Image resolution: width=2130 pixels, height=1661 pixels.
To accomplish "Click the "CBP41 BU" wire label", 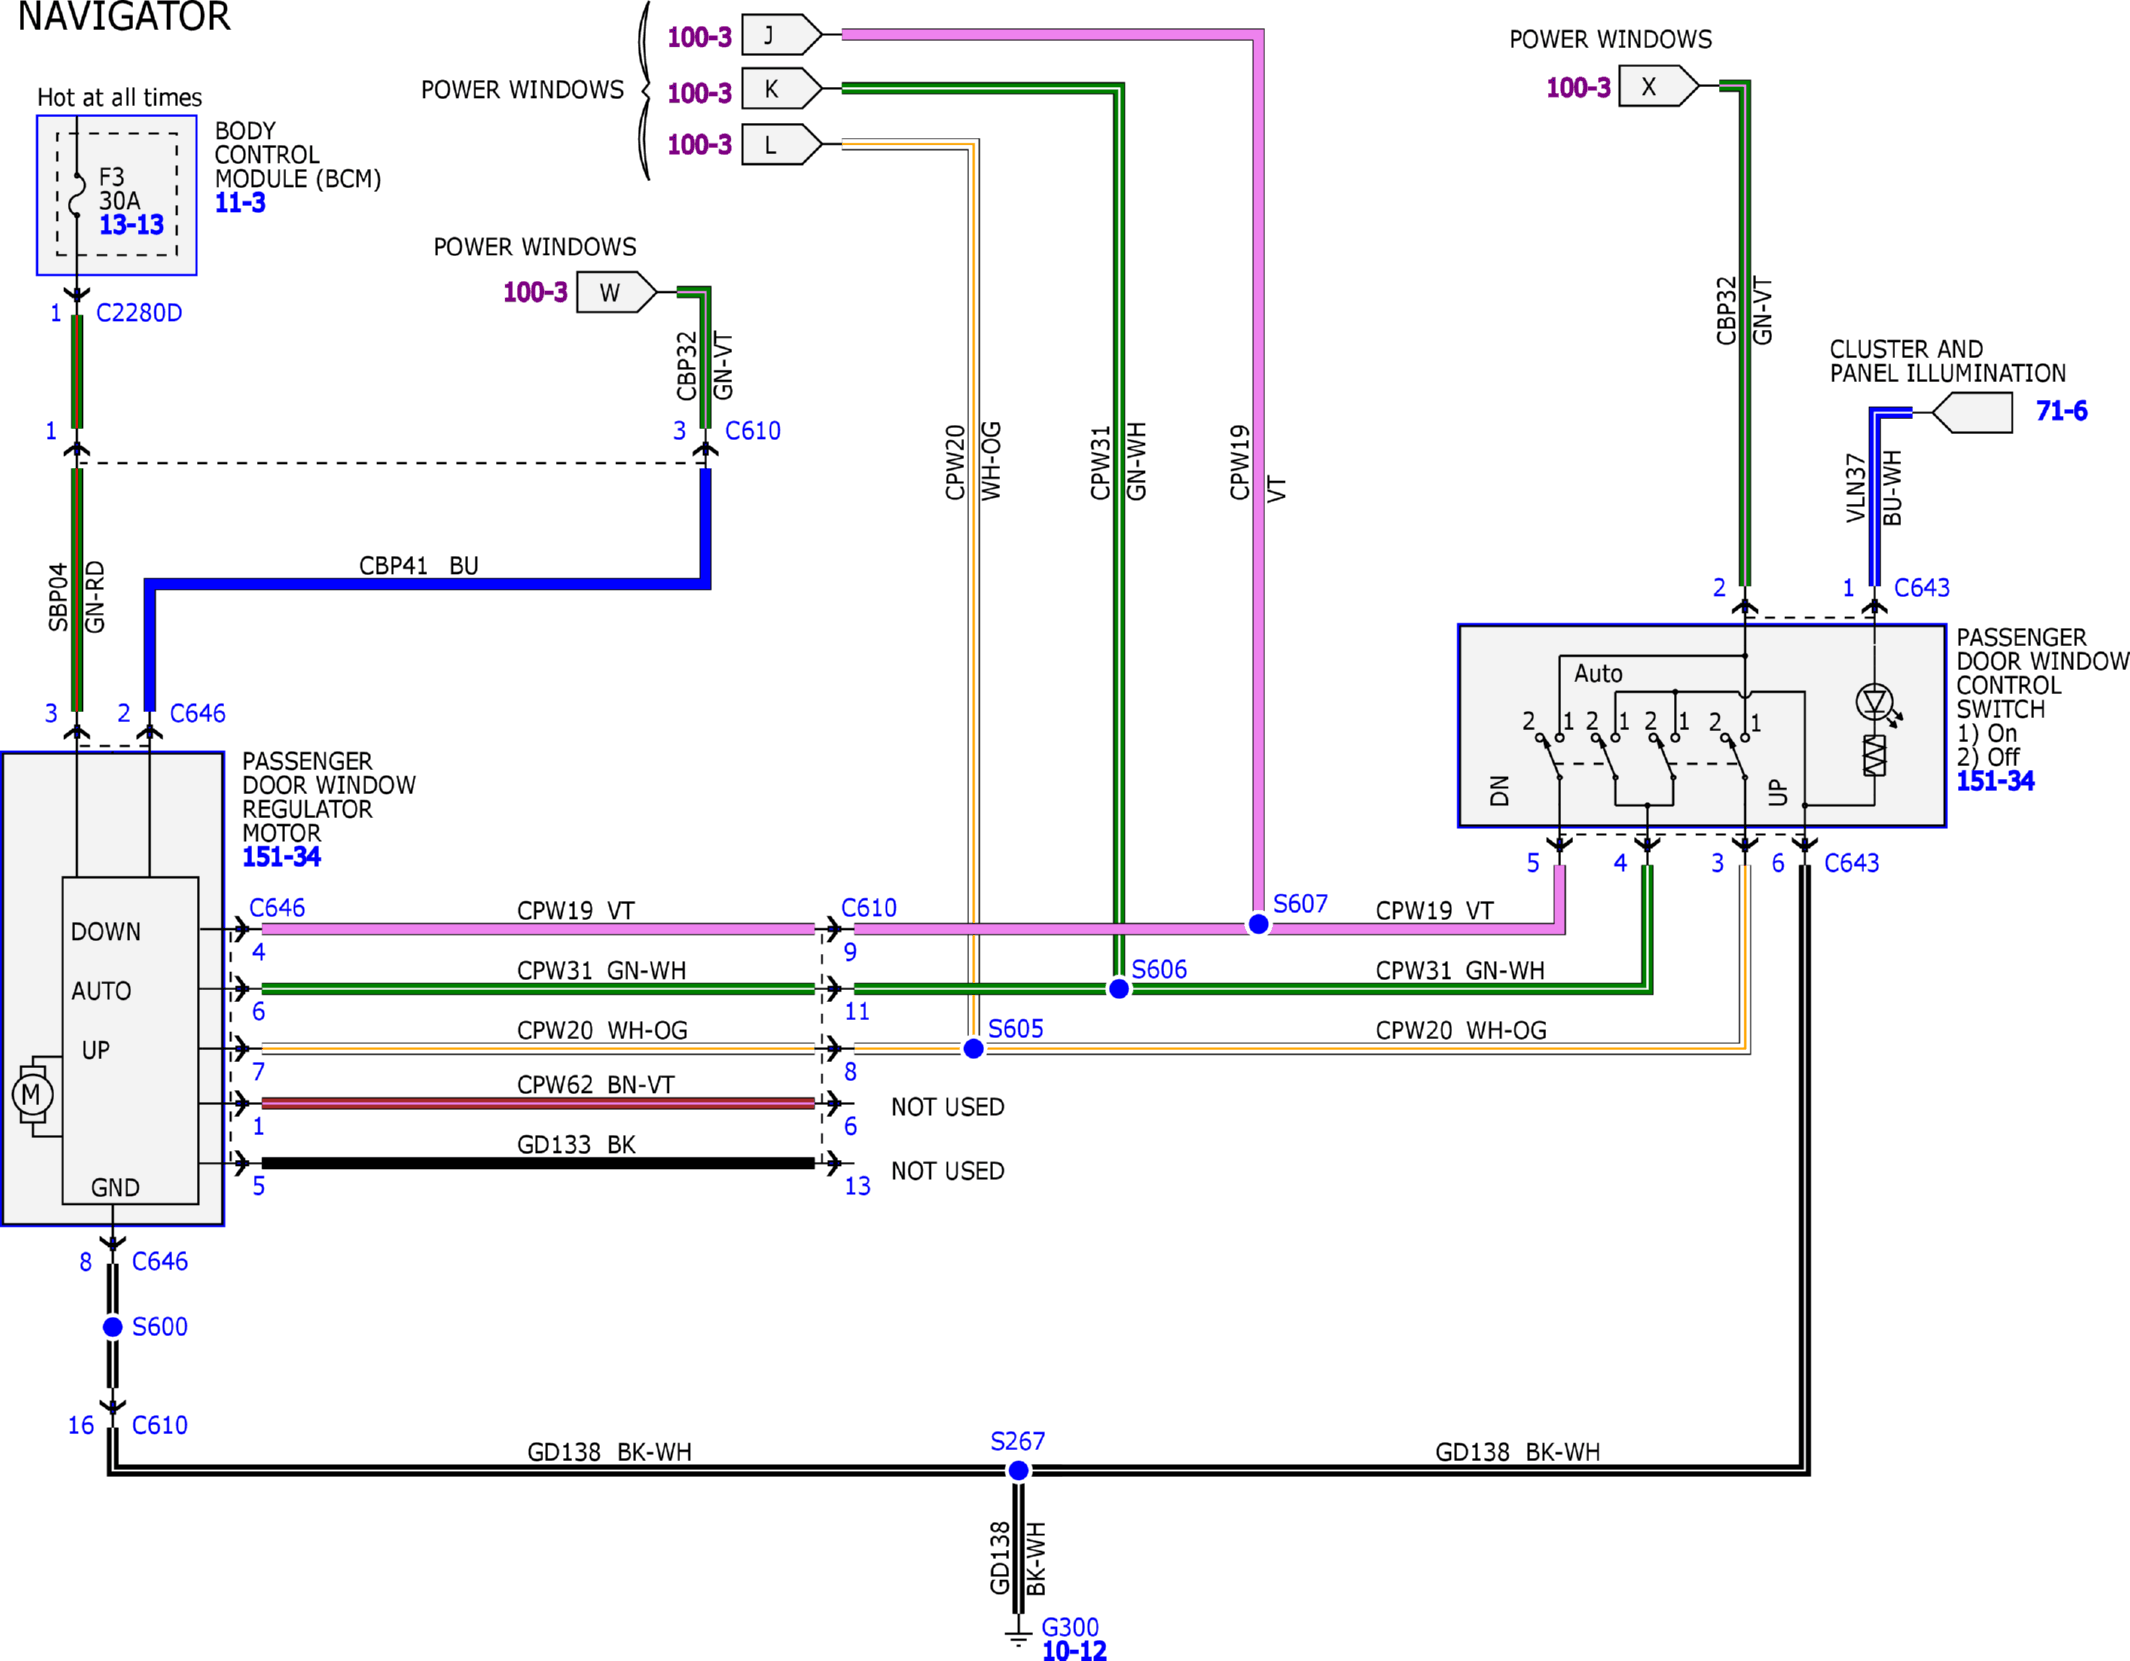I will [x=419, y=566].
